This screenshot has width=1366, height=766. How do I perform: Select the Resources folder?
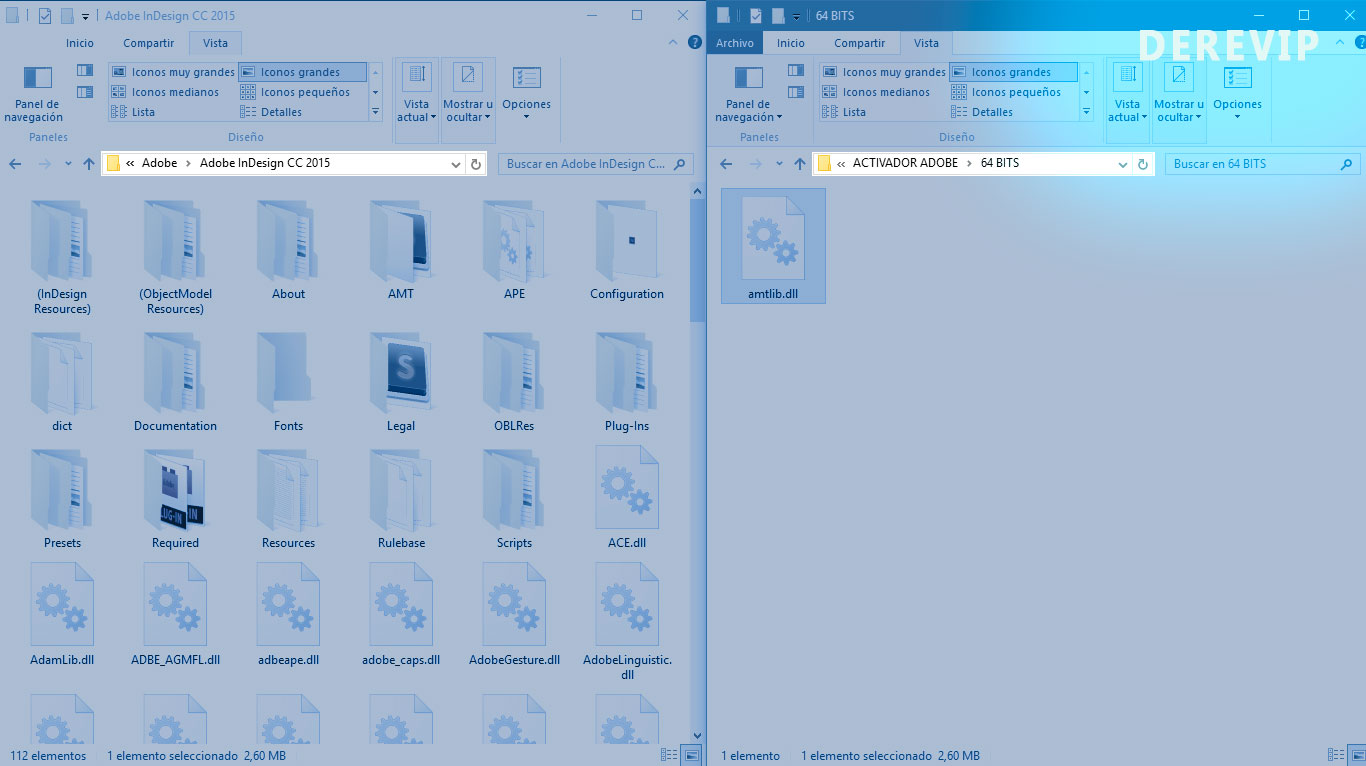coord(288,498)
